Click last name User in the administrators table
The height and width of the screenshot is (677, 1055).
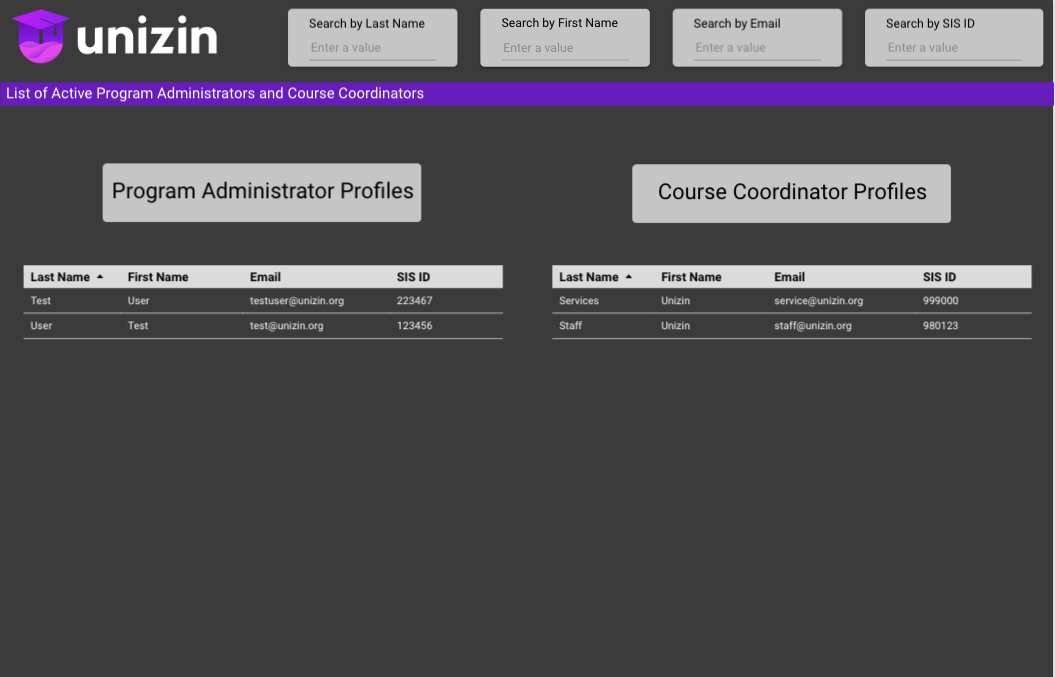[41, 326]
